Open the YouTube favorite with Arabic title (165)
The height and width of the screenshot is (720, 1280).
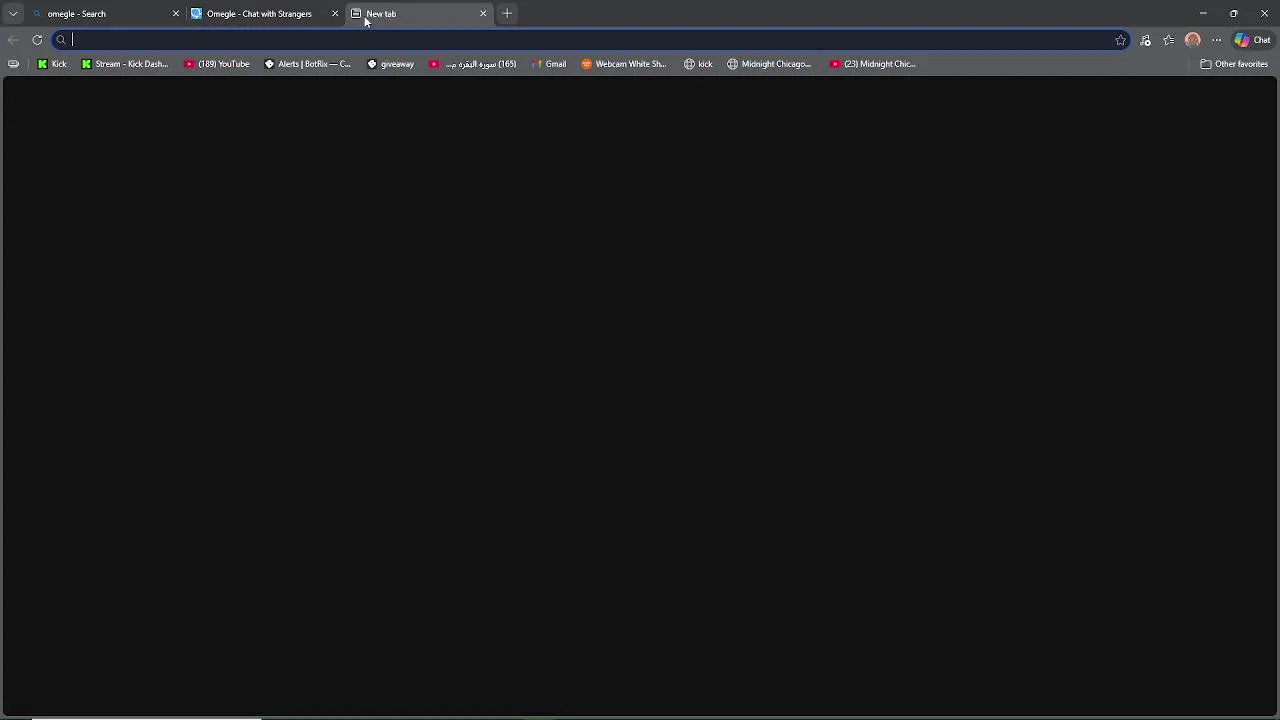coord(473,64)
